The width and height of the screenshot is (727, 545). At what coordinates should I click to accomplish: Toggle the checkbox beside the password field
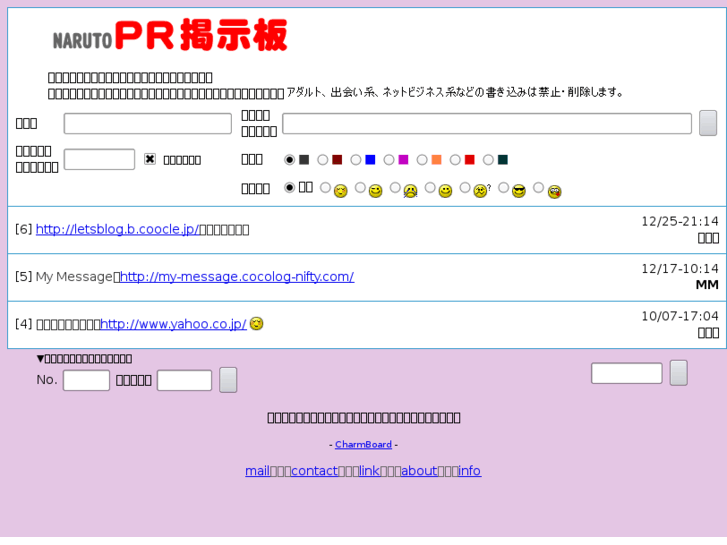(150, 159)
